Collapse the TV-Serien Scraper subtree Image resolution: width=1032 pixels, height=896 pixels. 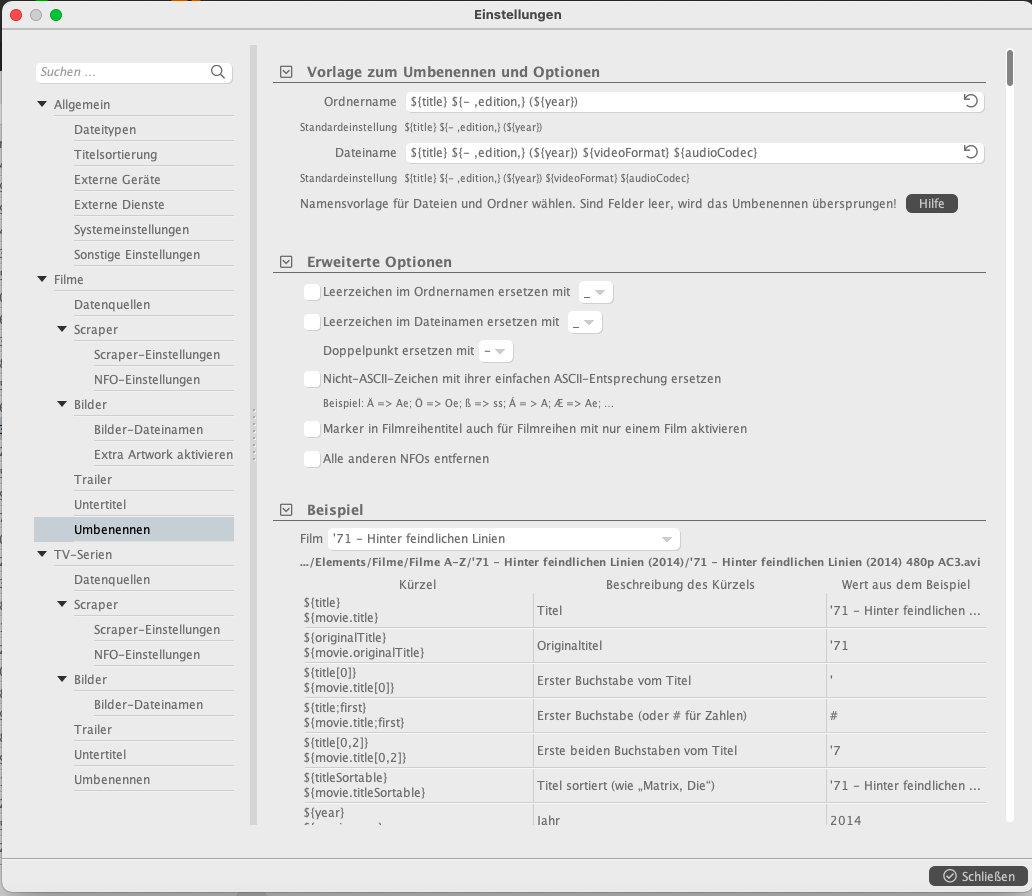pyautogui.click(x=62, y=604)
